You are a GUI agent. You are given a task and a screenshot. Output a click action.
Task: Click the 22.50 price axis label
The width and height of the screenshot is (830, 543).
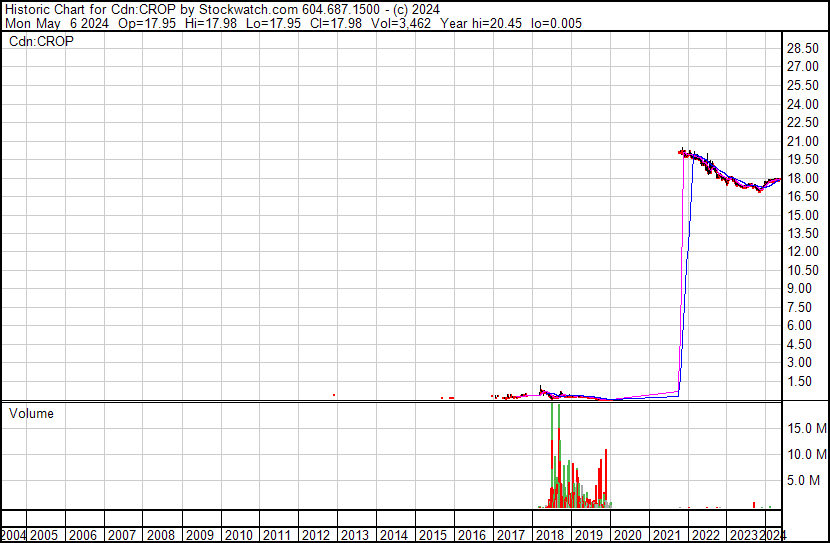pos(803,122)
